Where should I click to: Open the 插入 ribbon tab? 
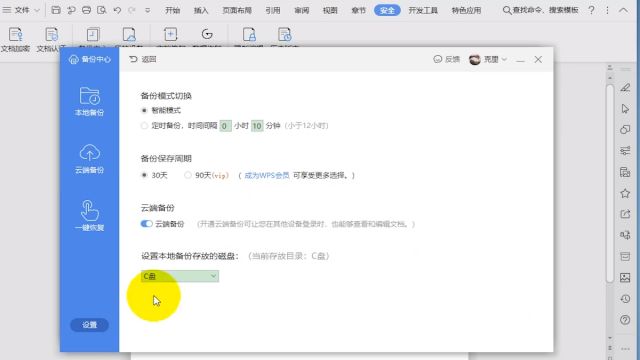pyautogui.click(x=201, y=10)
